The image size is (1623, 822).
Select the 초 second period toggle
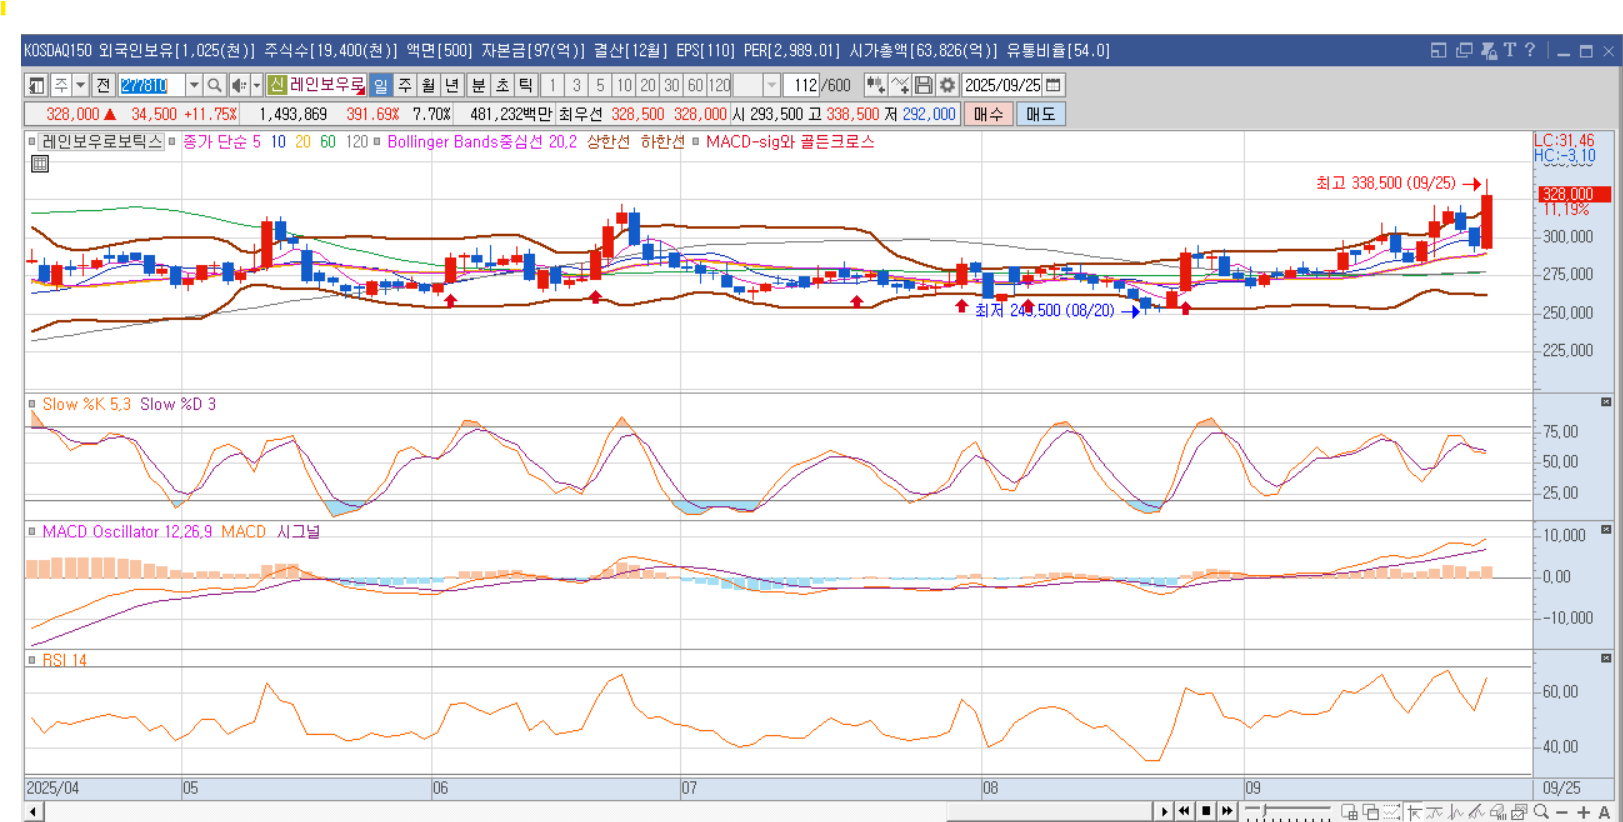[502, 85]
